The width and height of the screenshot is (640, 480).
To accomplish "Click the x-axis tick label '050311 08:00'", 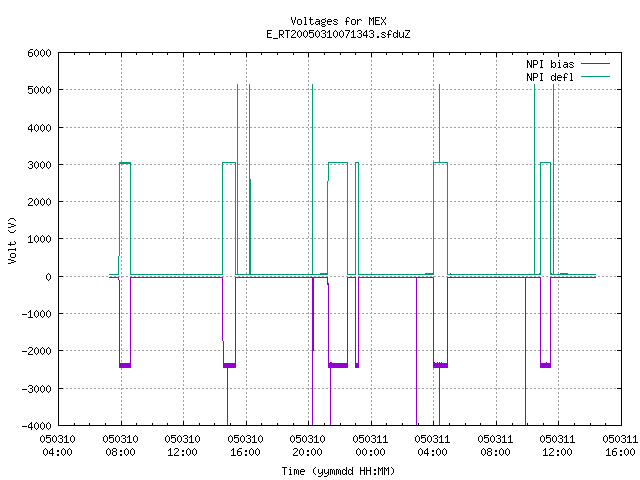I will [x=495, y=446].
